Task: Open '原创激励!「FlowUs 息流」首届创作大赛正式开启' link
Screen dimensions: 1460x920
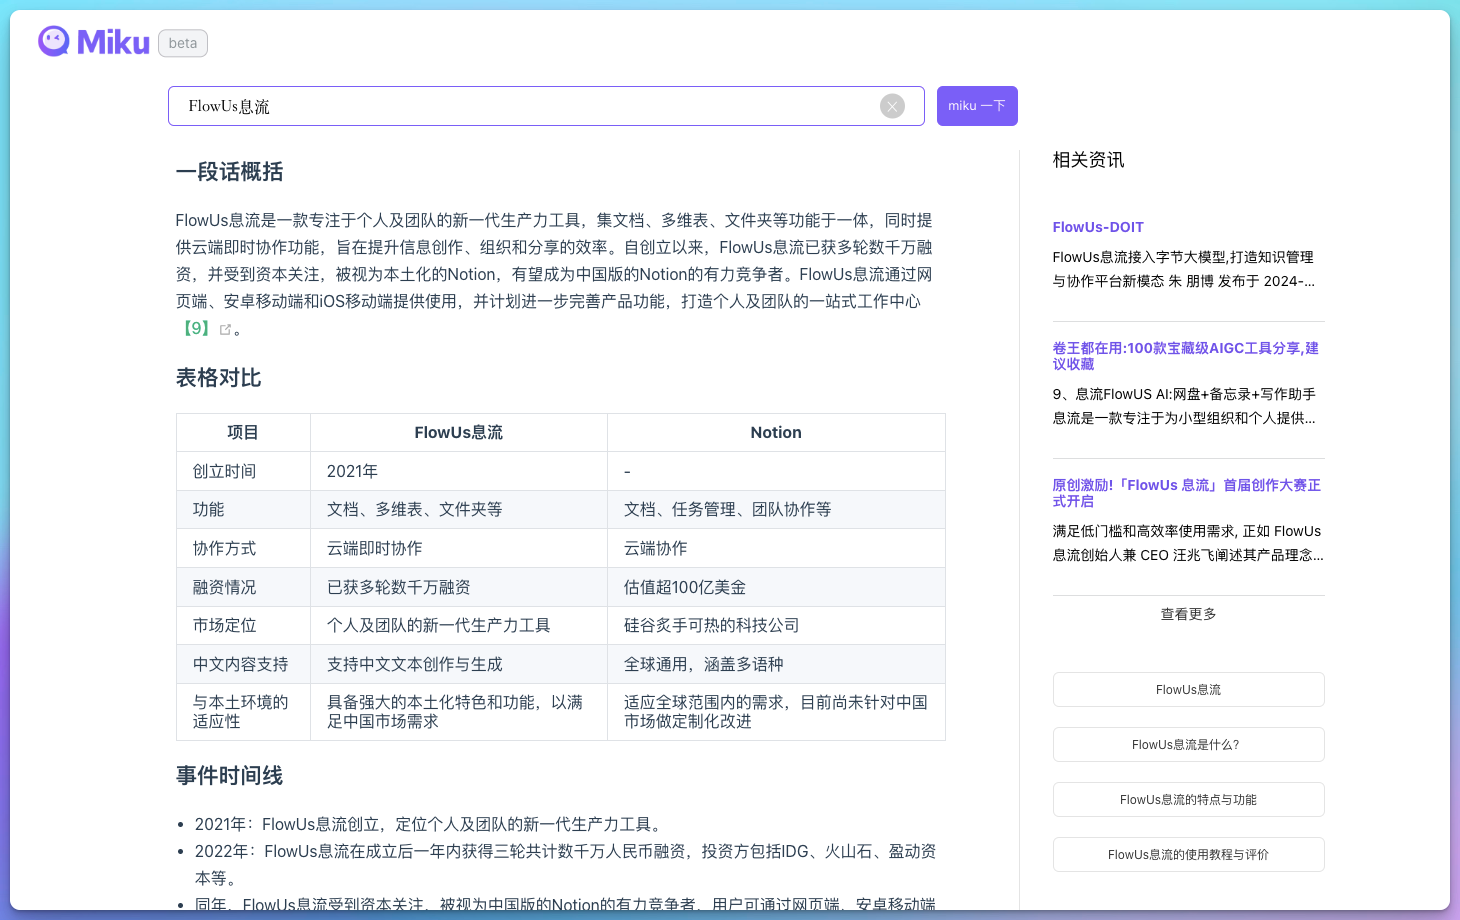Action: (x=1187, y=493)
